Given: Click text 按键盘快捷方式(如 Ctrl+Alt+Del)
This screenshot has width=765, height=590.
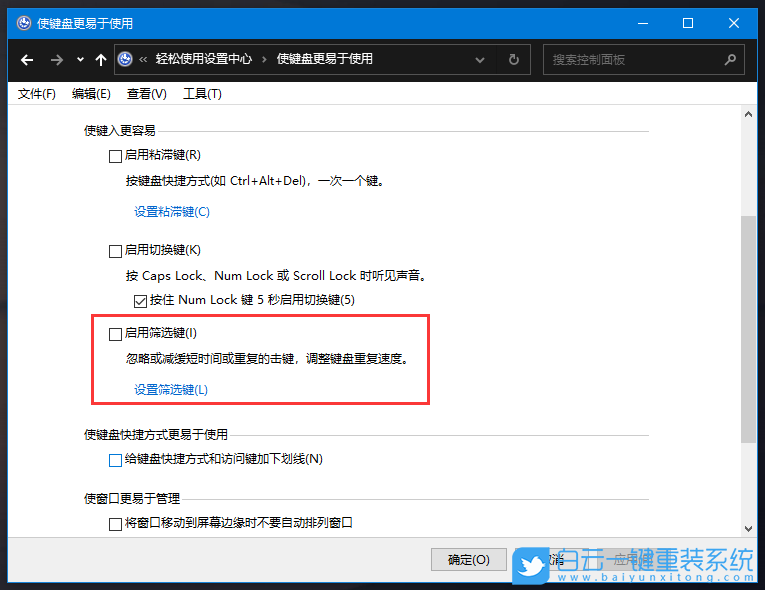Looking at the screenshot, I should pos(217,181).
